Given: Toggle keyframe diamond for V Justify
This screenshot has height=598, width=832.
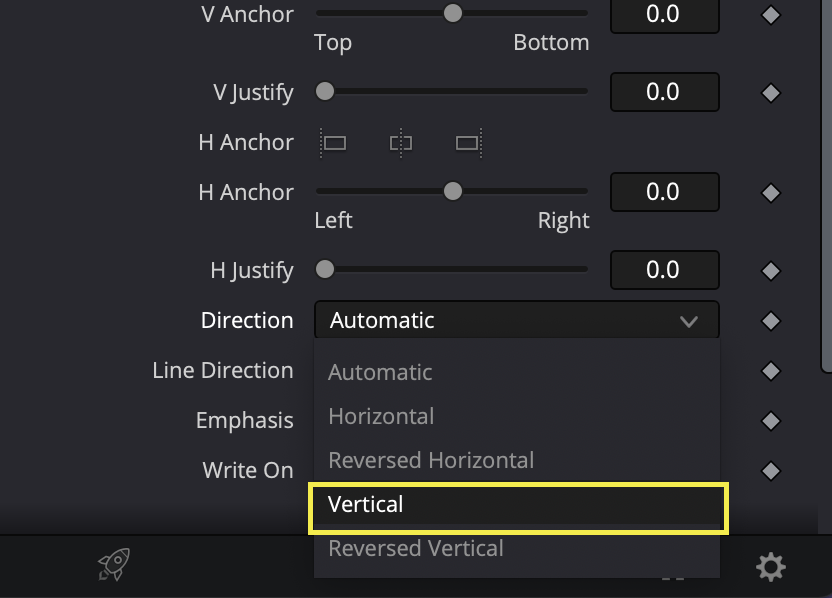Looking at the screenshot, I should [770, 93].
